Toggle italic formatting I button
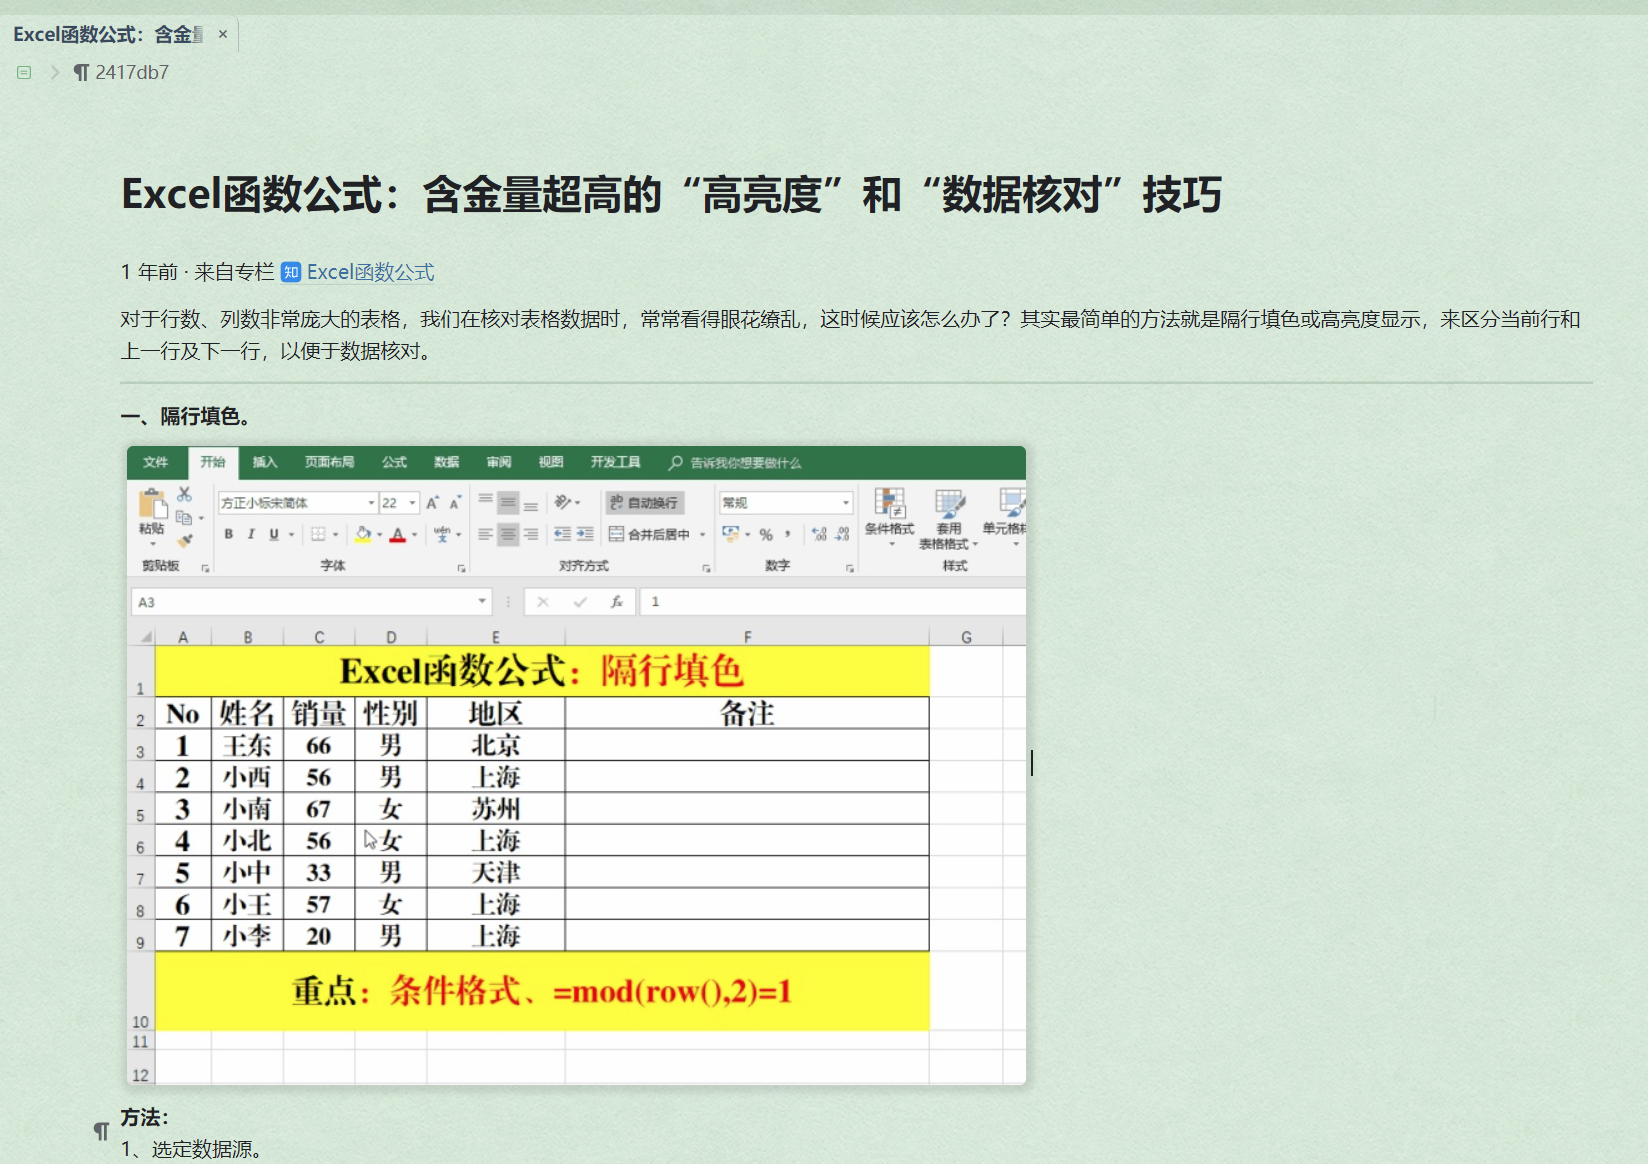The height and width of the screenshot is (1164, 1648). point(251,535)
